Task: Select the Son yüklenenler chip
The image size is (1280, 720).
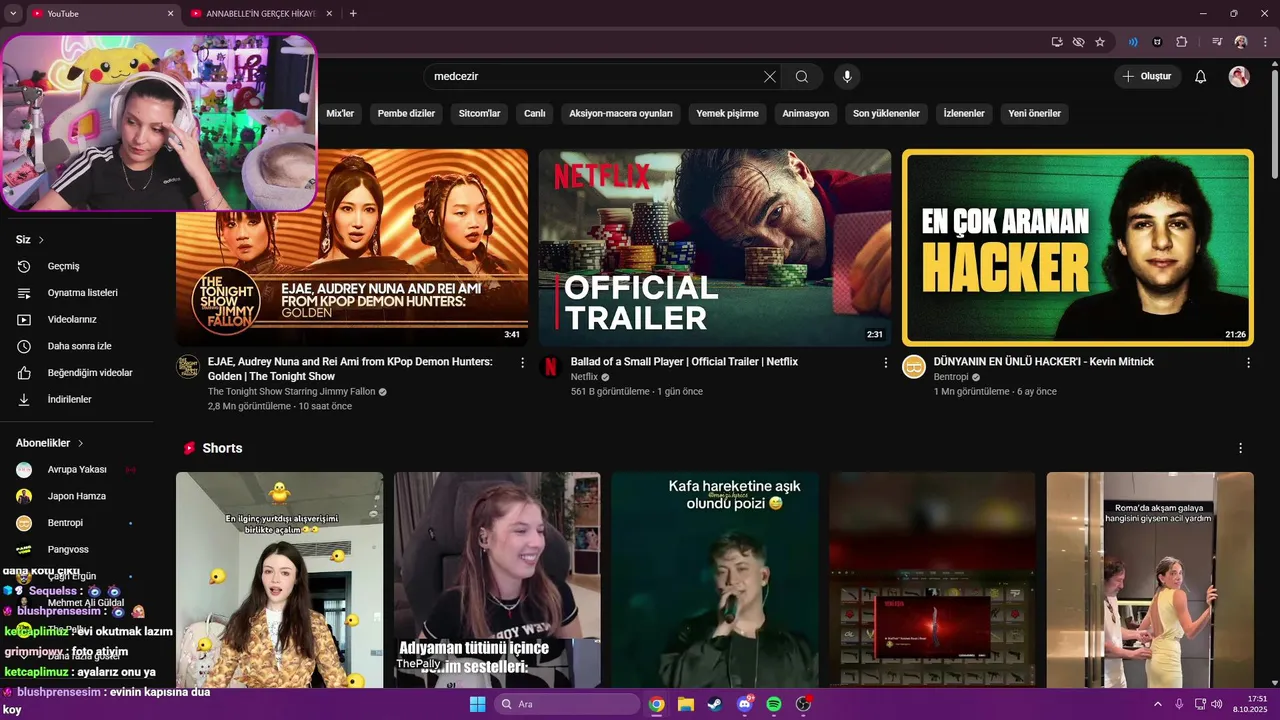Action: coord(886,113)
